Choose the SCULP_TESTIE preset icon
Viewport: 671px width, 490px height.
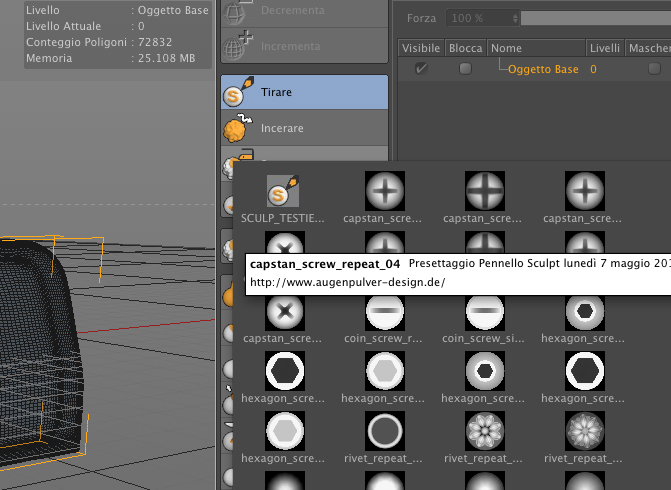pyautogui.click(x=283, y=191)
